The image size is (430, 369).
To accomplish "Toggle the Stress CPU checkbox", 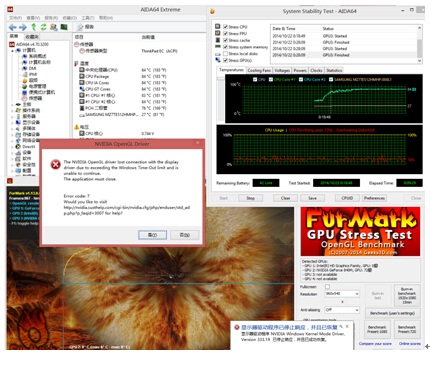I will click(x=226, y=27).
